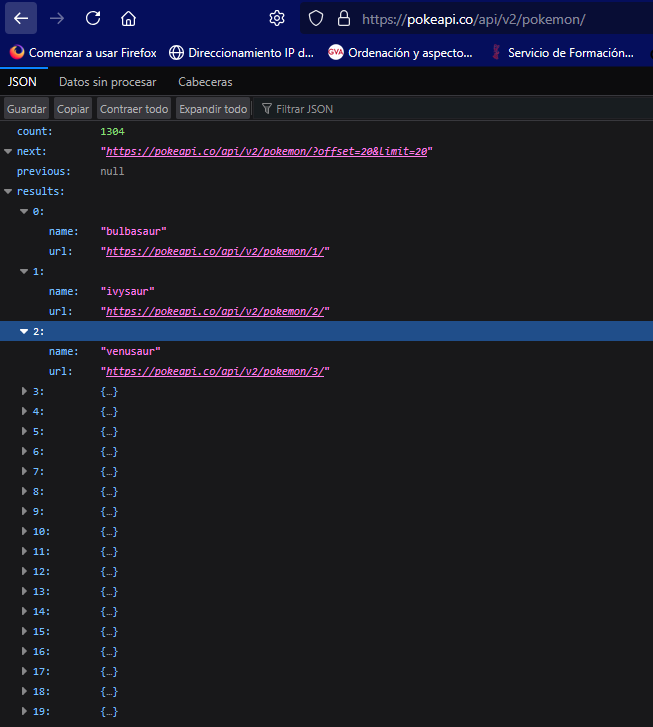Collapse result item 0
Viewport: 653px width, 727px height.
pos(24,211)
